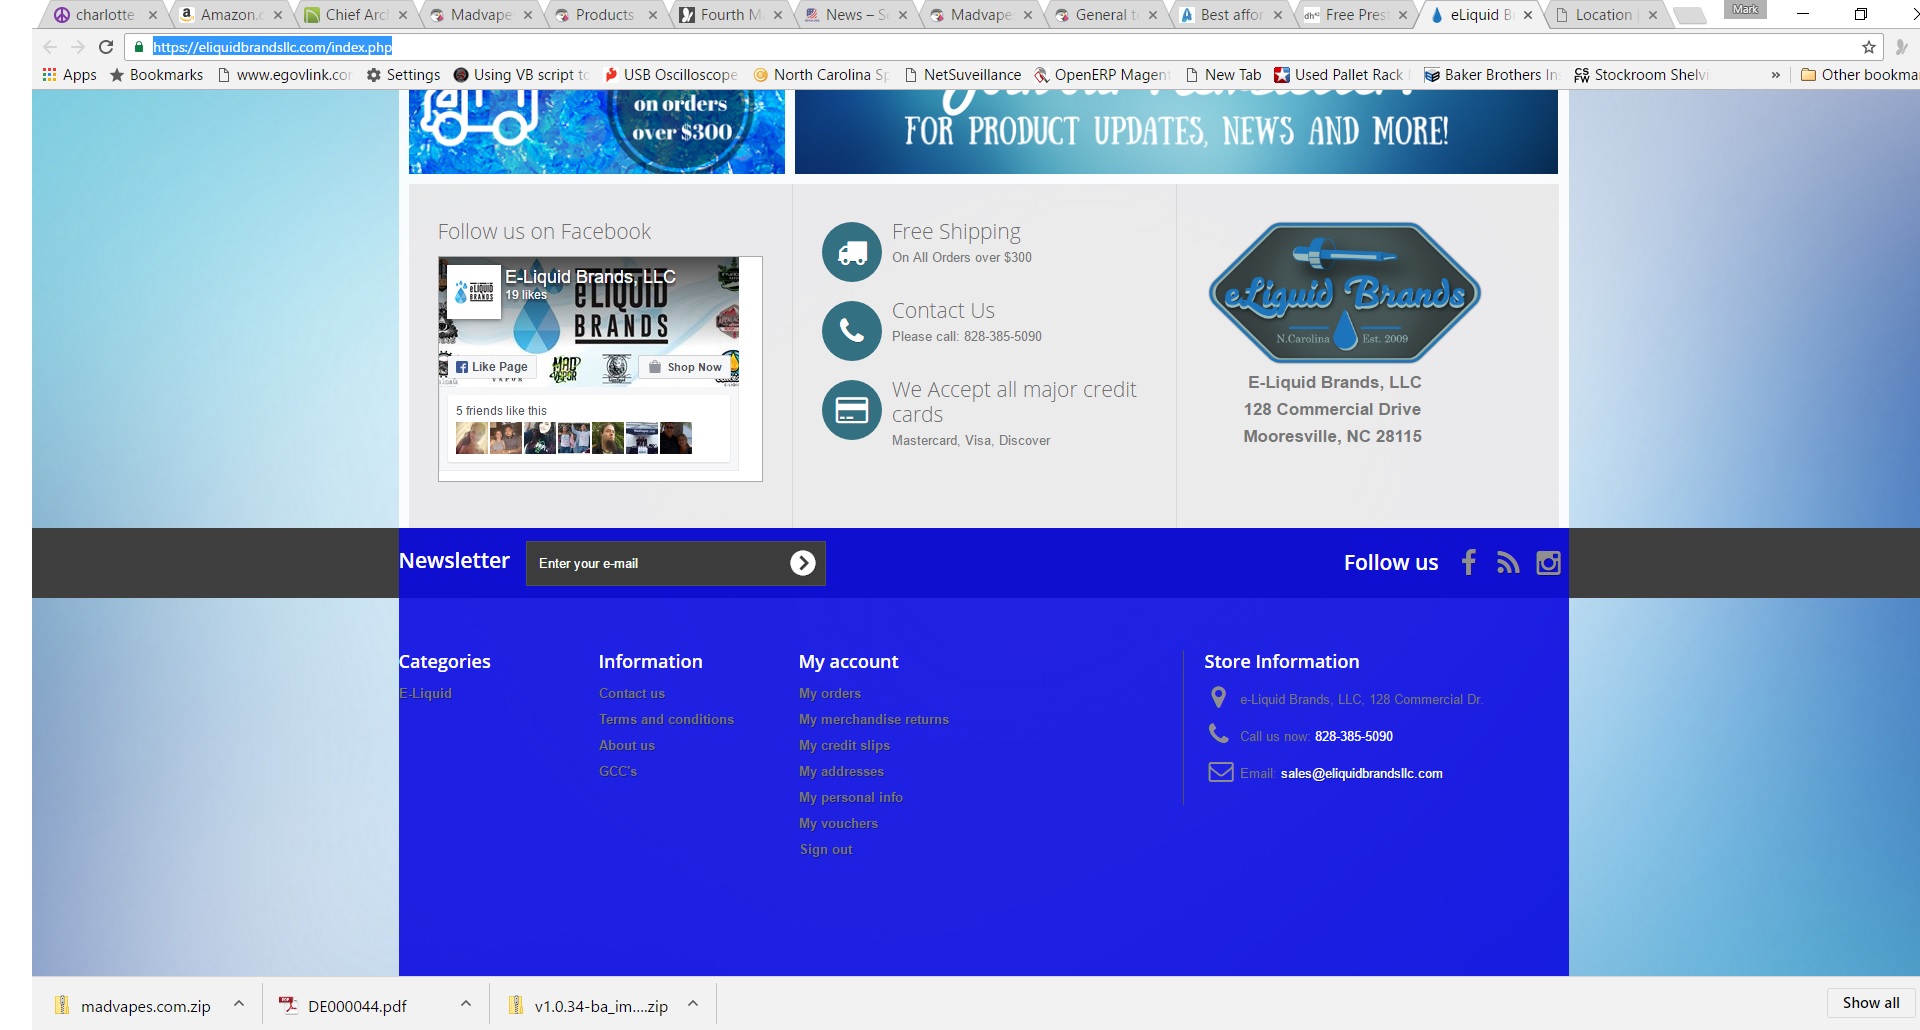Open the My account footer heading

click(x=848, y=661)
